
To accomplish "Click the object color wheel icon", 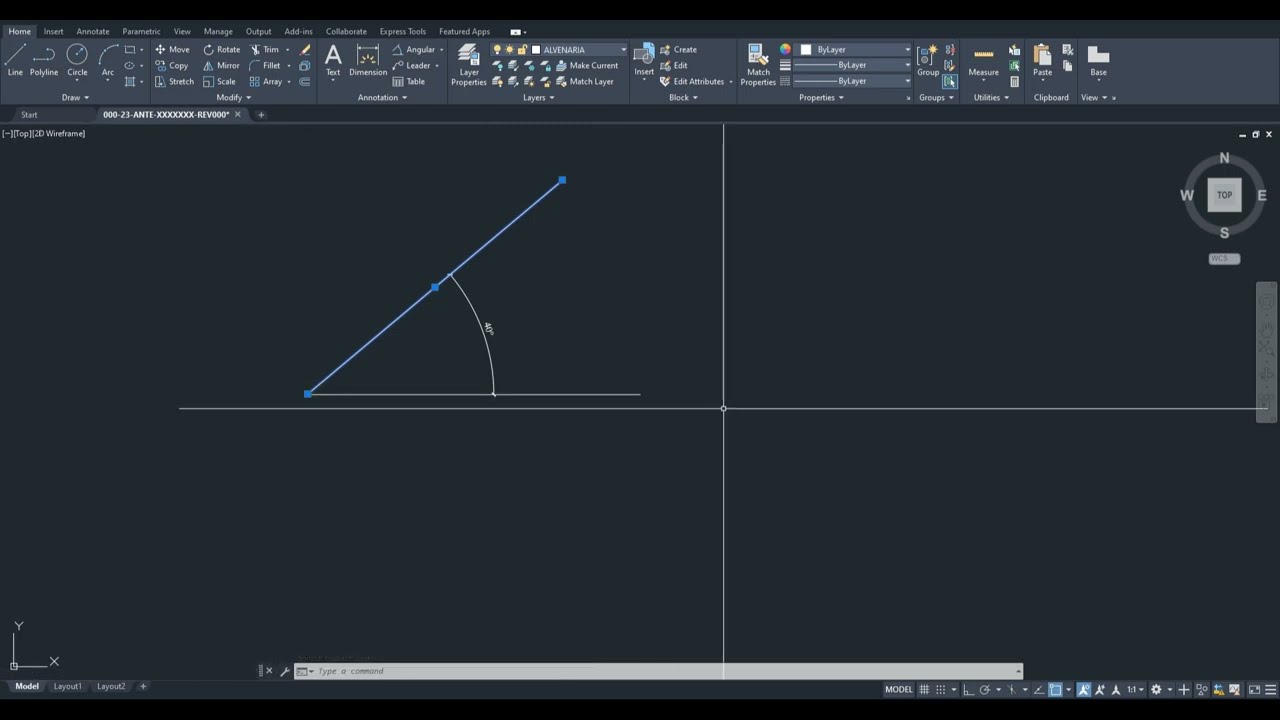I will (785, 49).
